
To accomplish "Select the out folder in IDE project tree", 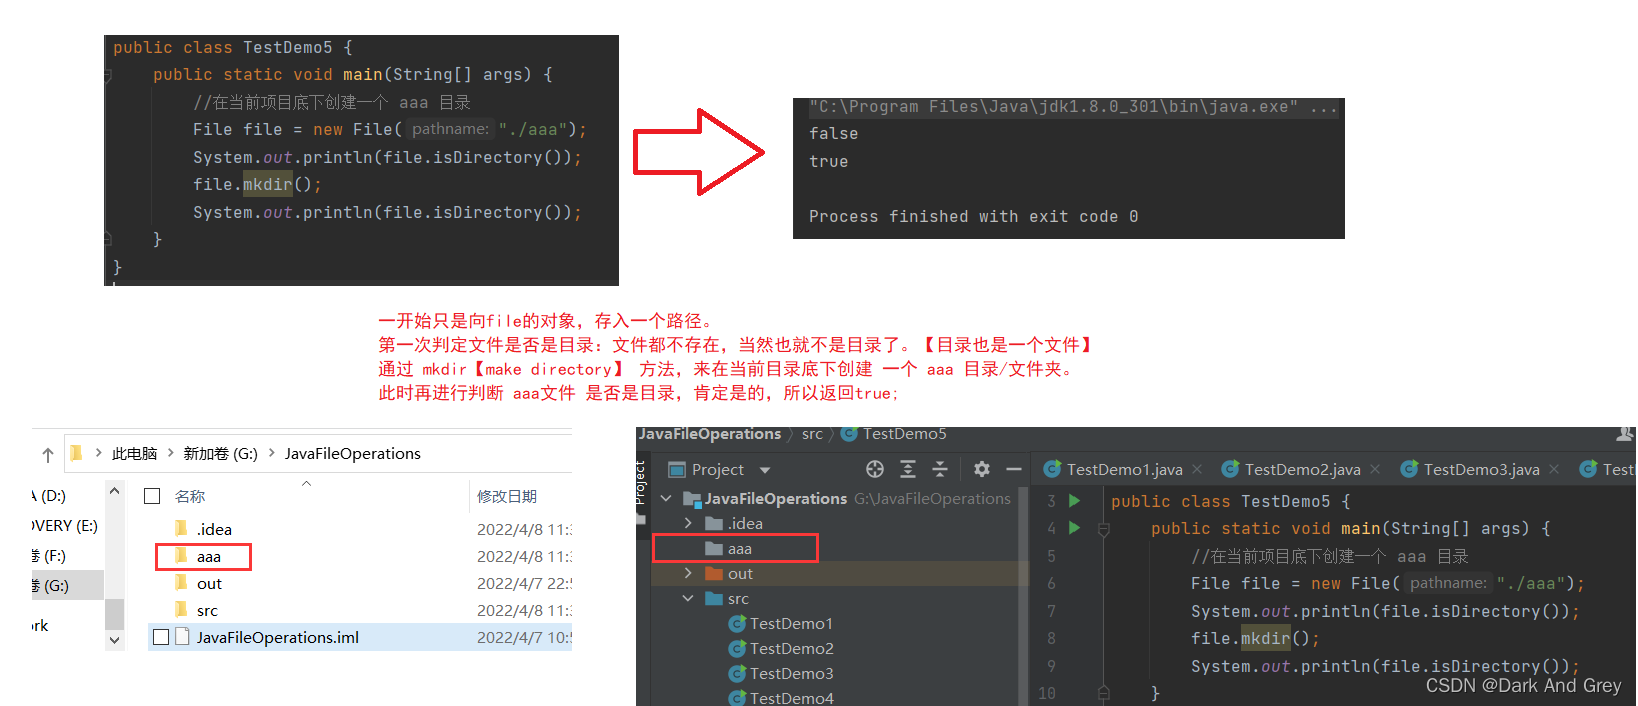I will [x=729, y=573].
